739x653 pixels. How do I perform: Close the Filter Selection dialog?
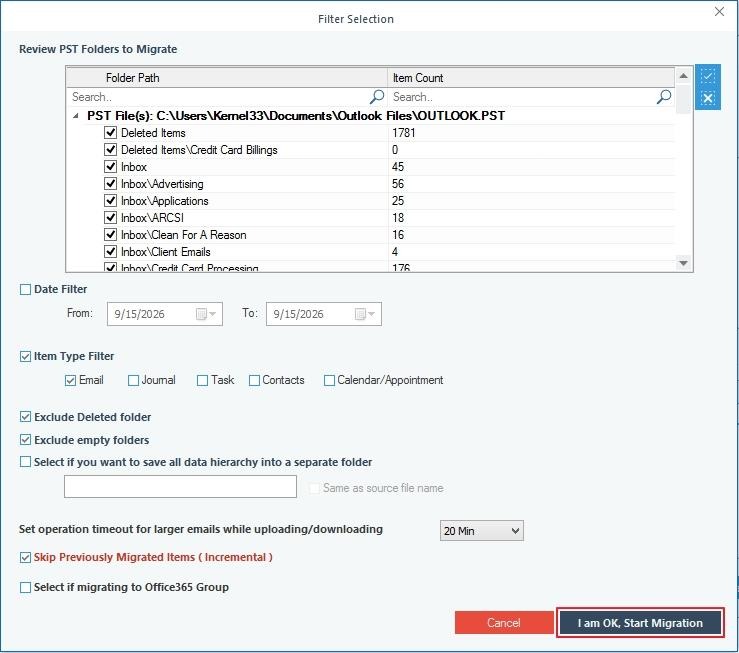719,11
